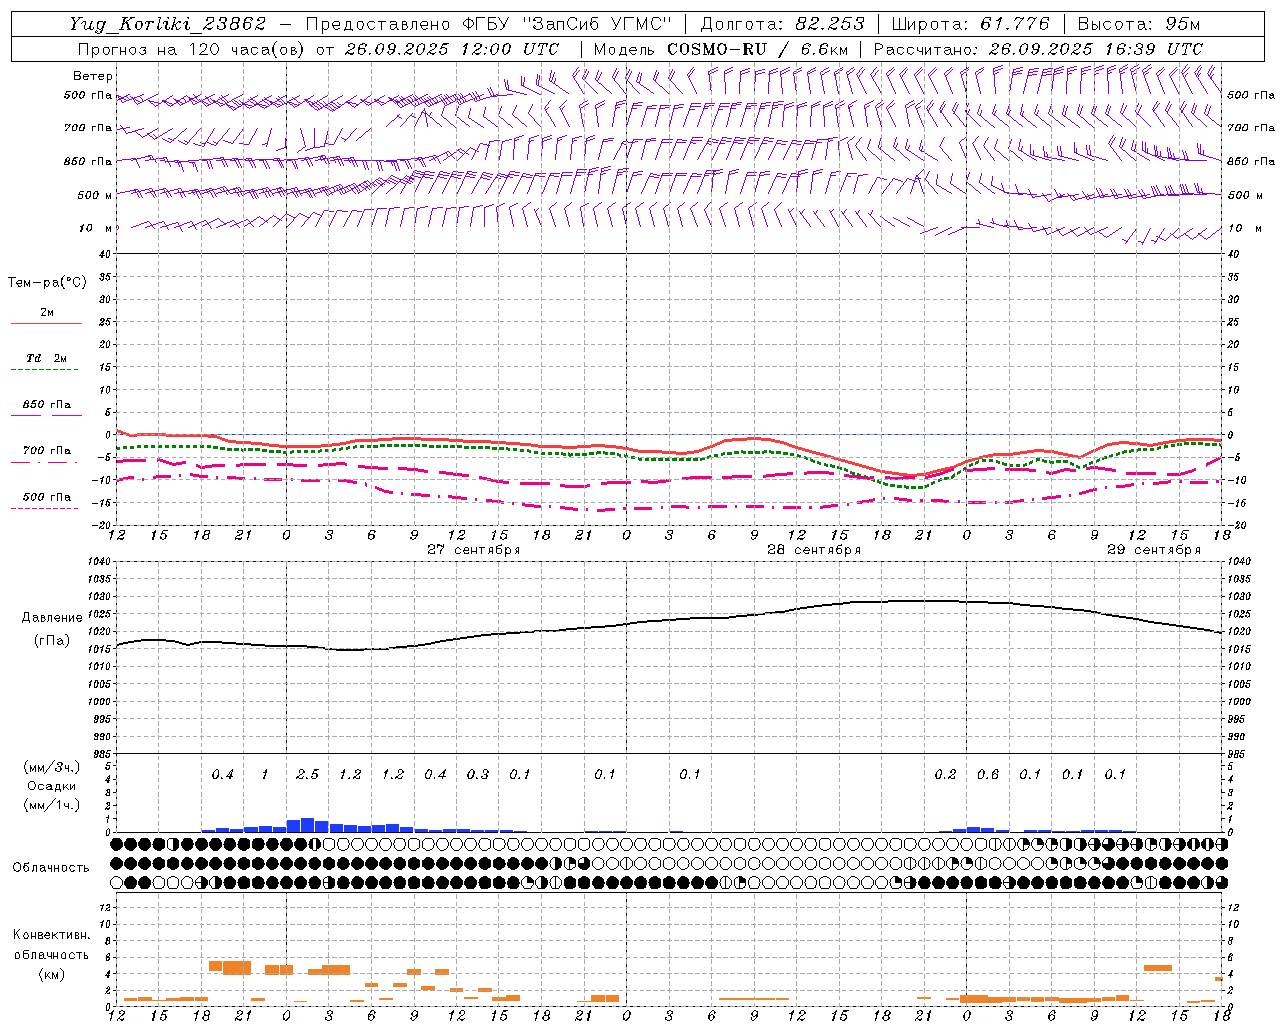Image resolution: width=1280 pixels, height=1024 pixels.
Task: Click the Осадки precipitation label
Action: pos(52,786)
